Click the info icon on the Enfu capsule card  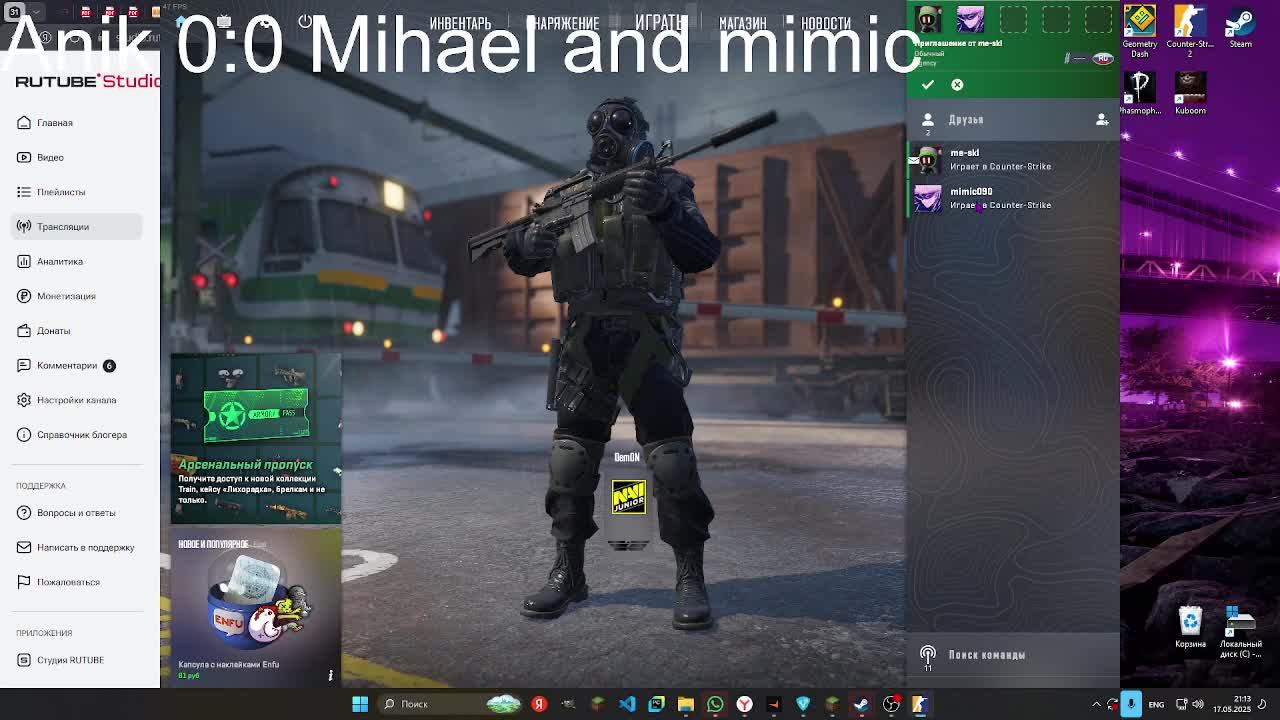click(x=330, y=675)
